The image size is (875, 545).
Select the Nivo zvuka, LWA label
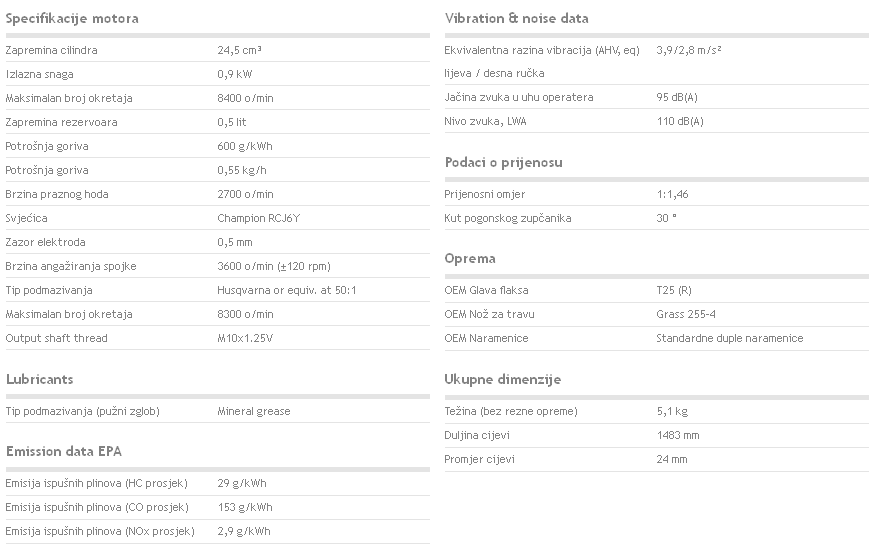485,121
